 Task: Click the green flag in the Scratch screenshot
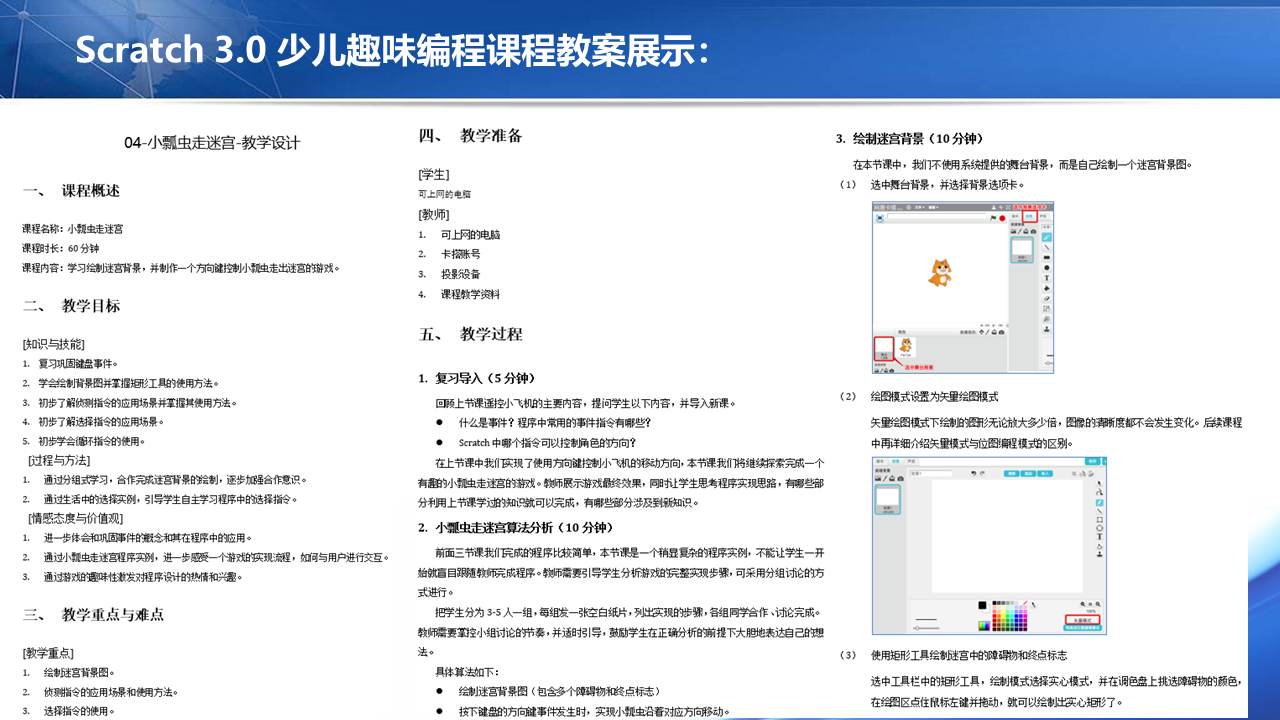tap(993, 218)
